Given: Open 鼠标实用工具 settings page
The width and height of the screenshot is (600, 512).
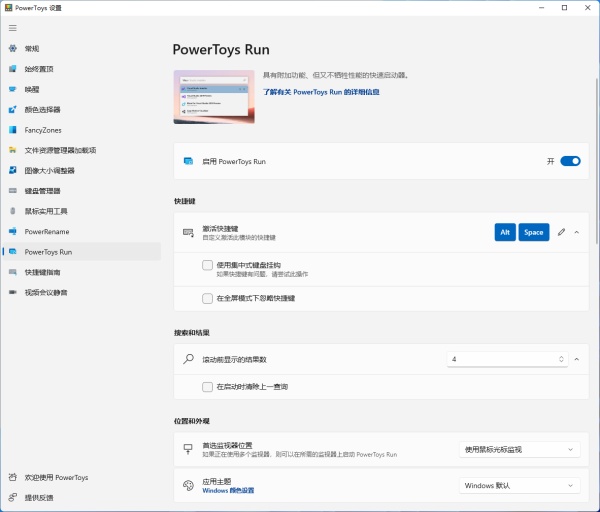Looking at the screenshot, I should coord(82,211).
